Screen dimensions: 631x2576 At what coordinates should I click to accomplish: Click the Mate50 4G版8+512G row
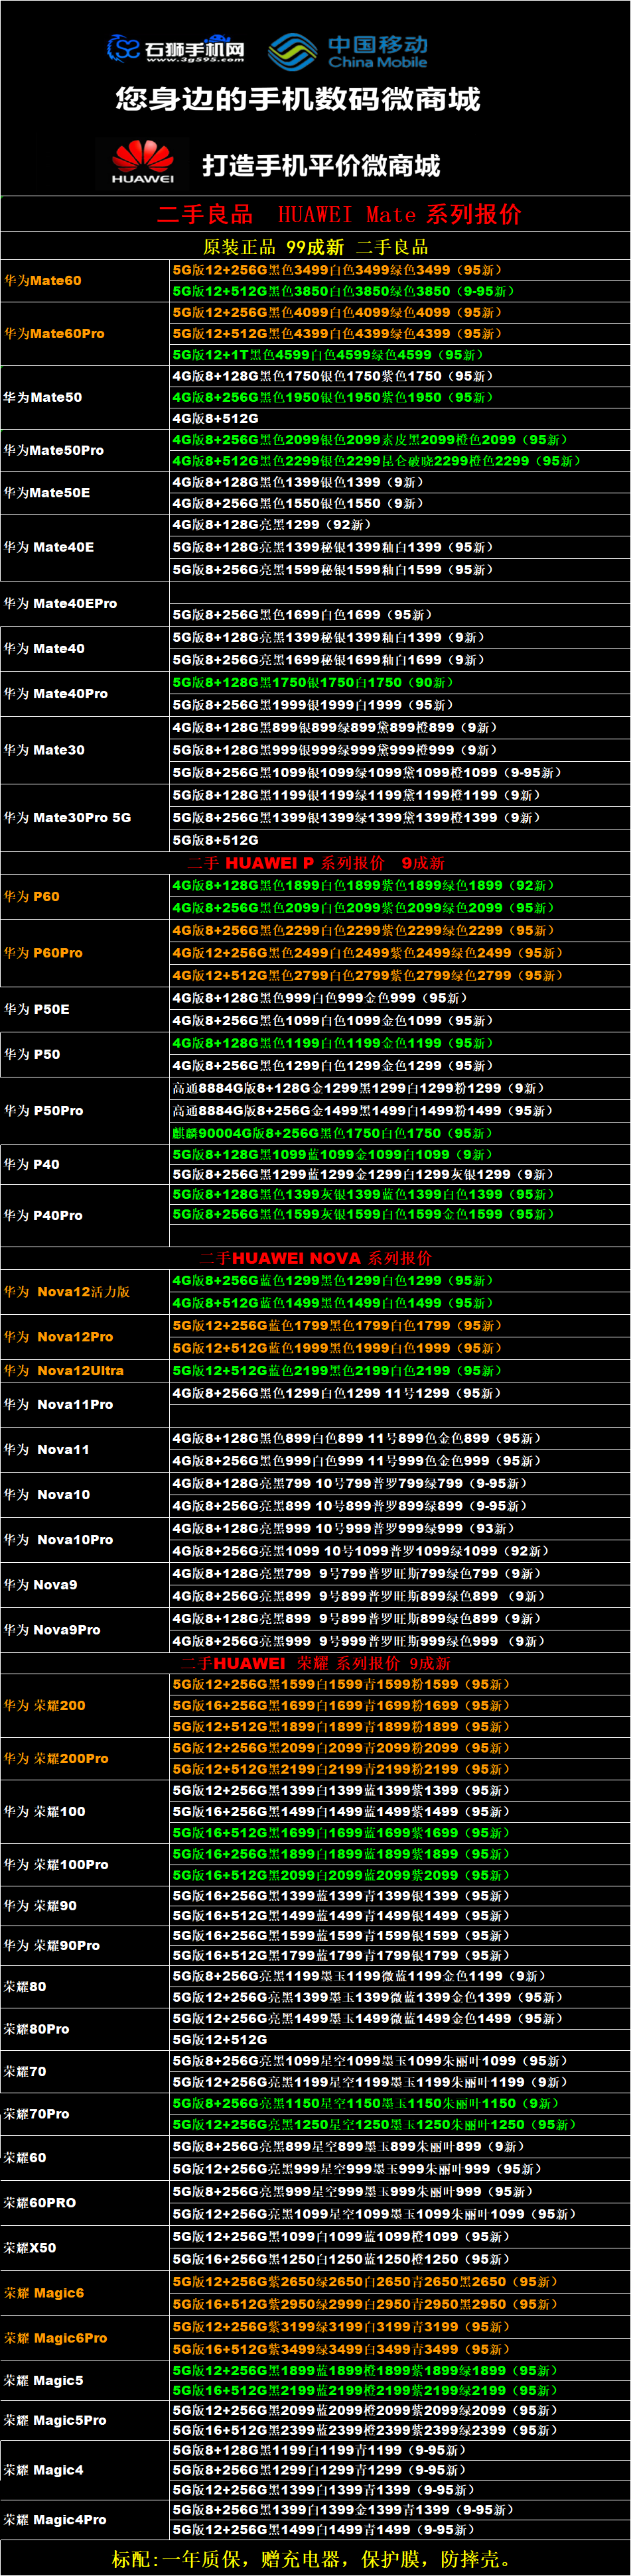[x=400, y=419]
